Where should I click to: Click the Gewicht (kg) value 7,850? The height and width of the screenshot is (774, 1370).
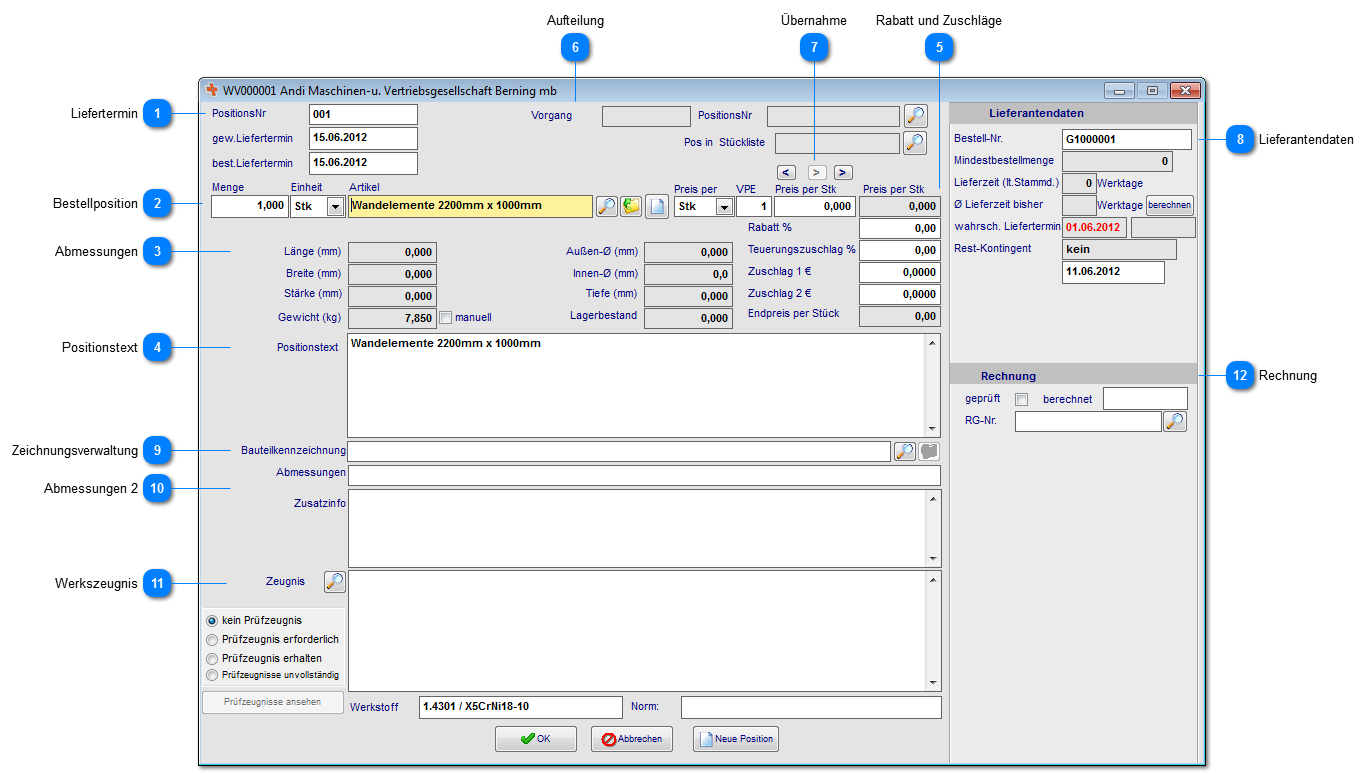(x=392, y=318)
